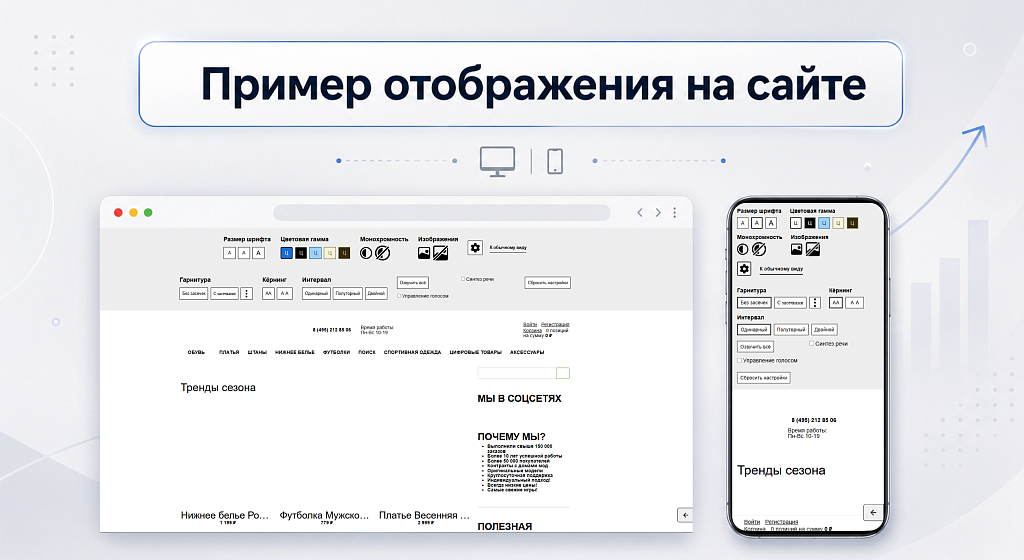The image size is (1024, 560).
Task: Select smallest font size A on phone
Action: tap(743, 223)
